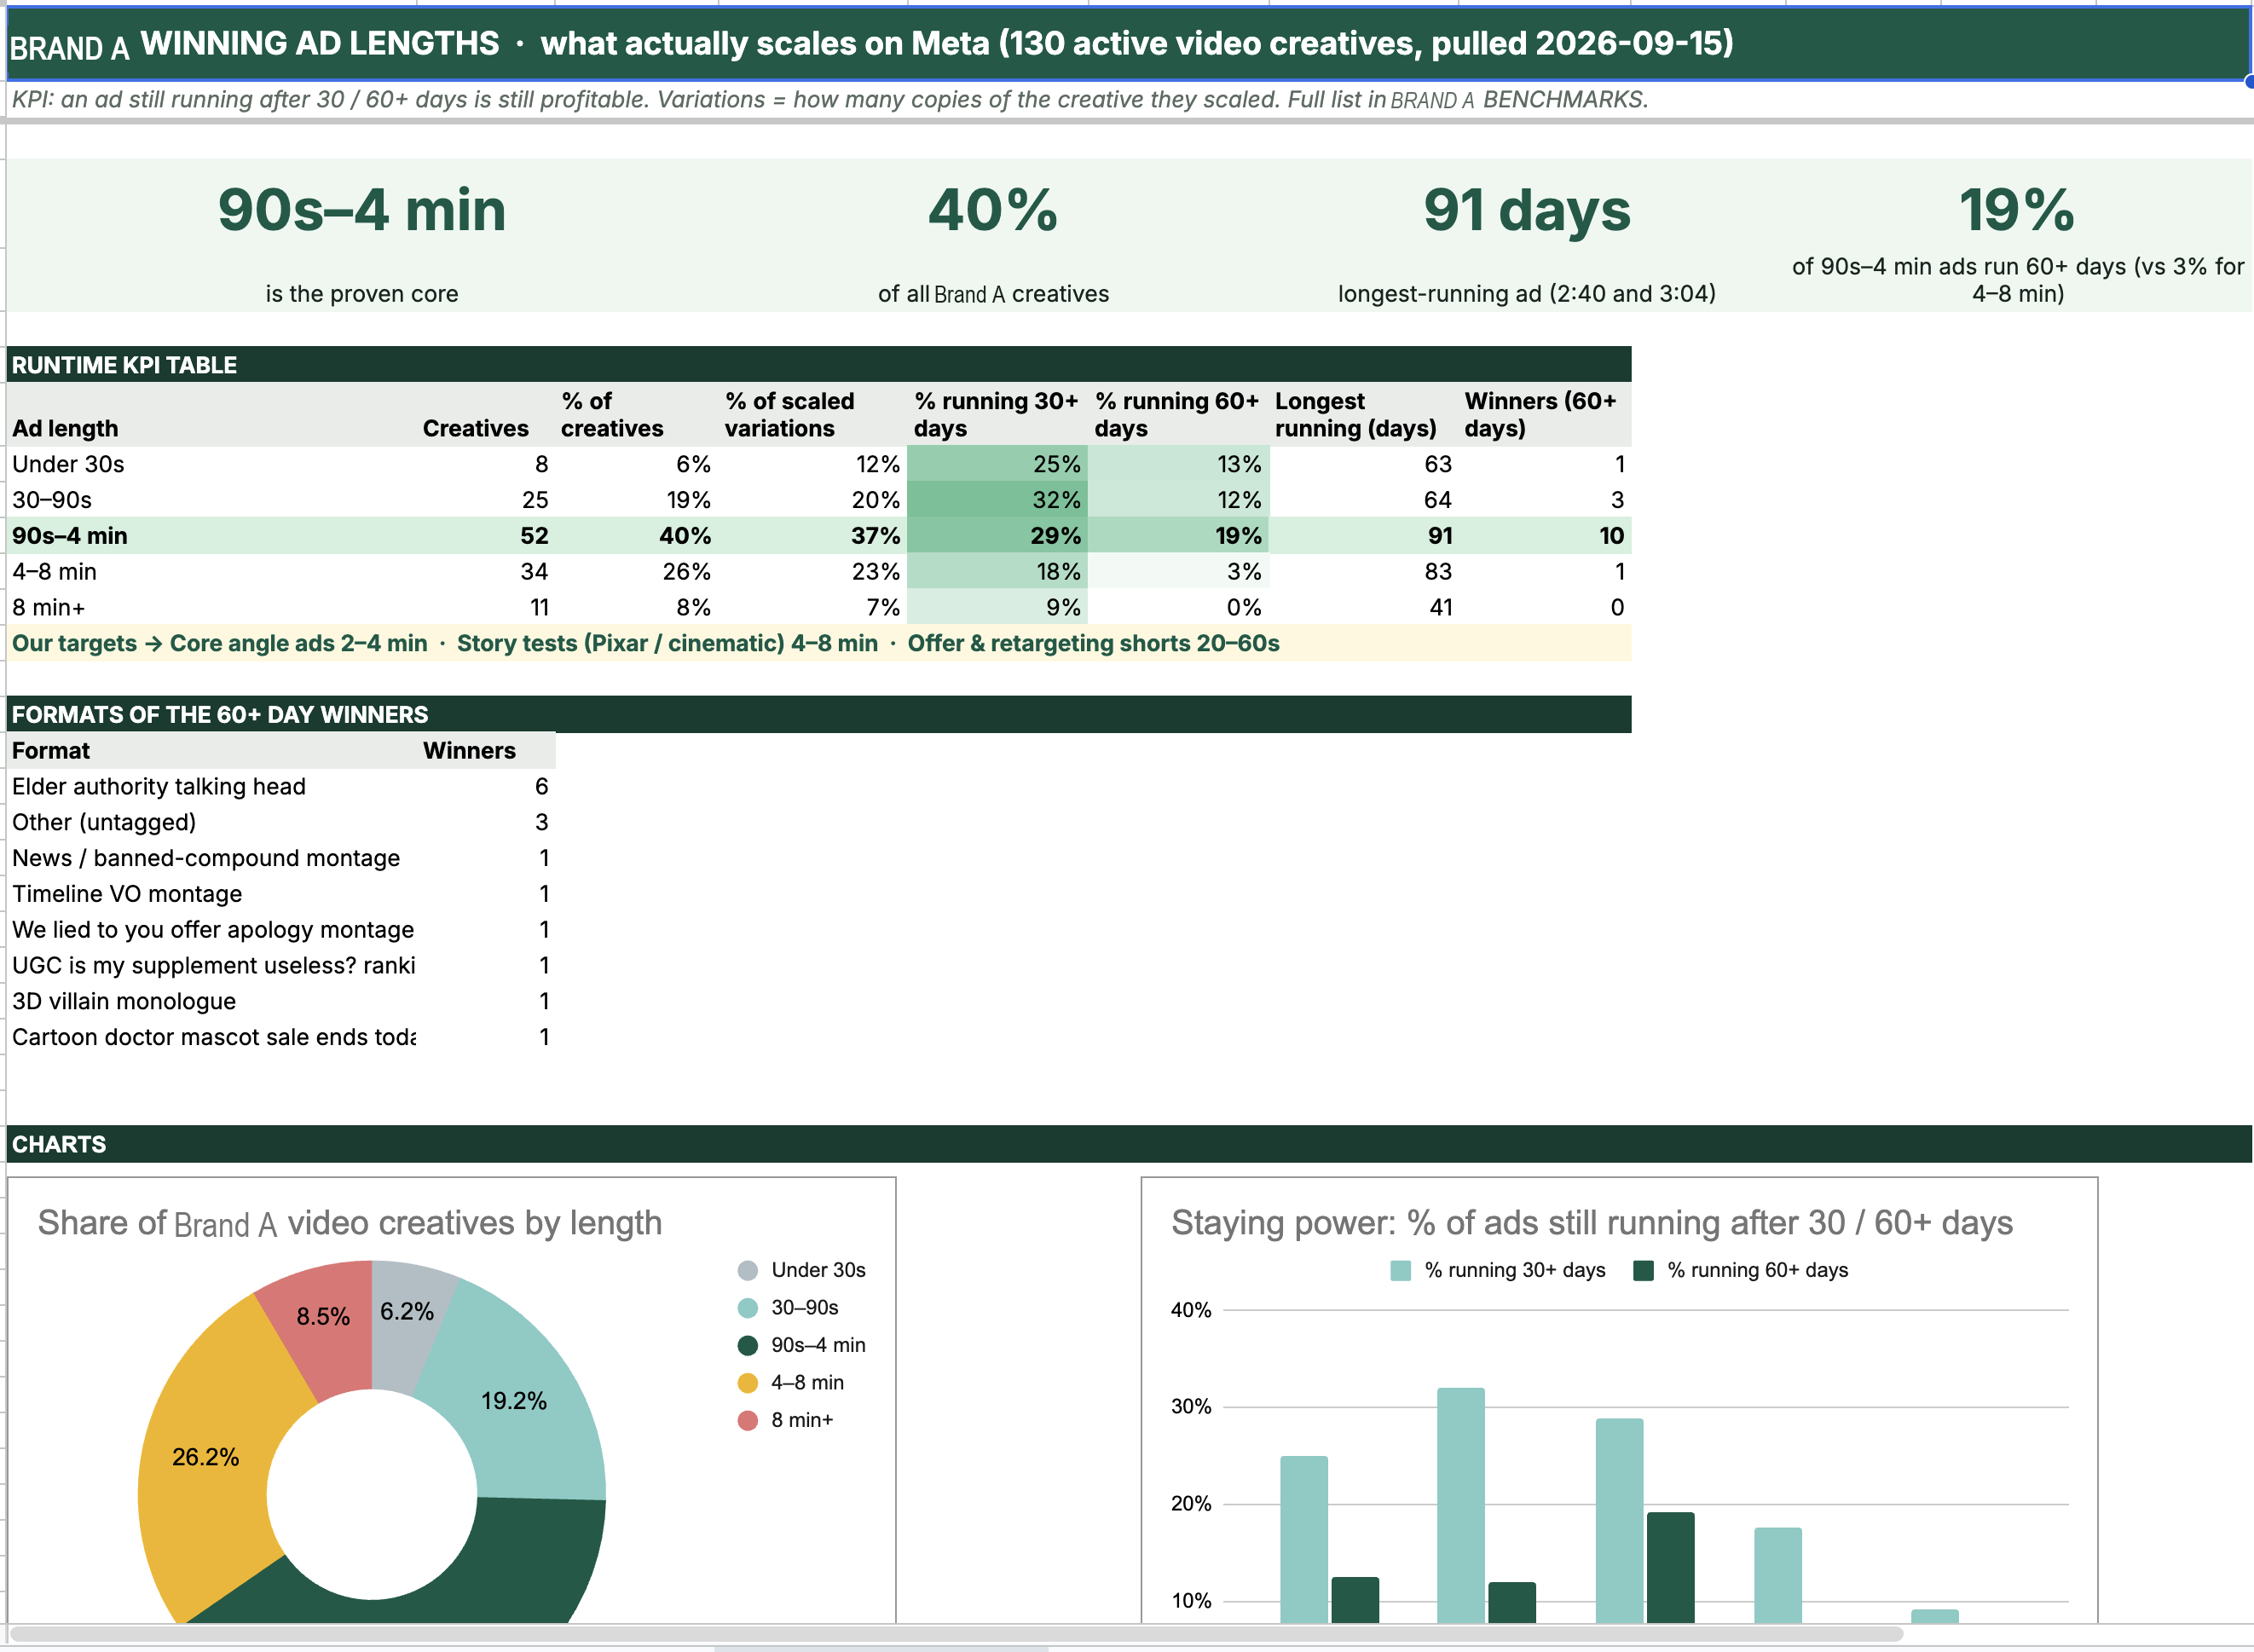Select 'We lied to you offer apology montage'
The width and height of the screenshot is (2254, 1652).
(213, 930)
